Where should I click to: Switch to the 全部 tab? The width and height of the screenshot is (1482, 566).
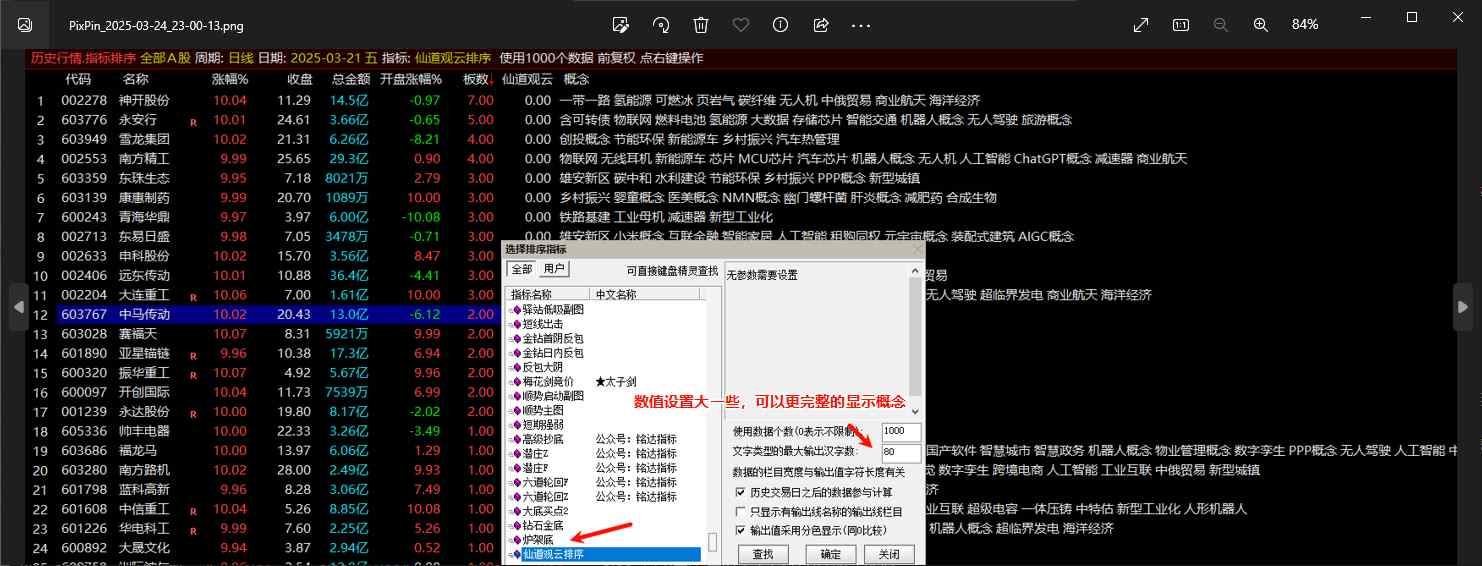coord(522,269)
